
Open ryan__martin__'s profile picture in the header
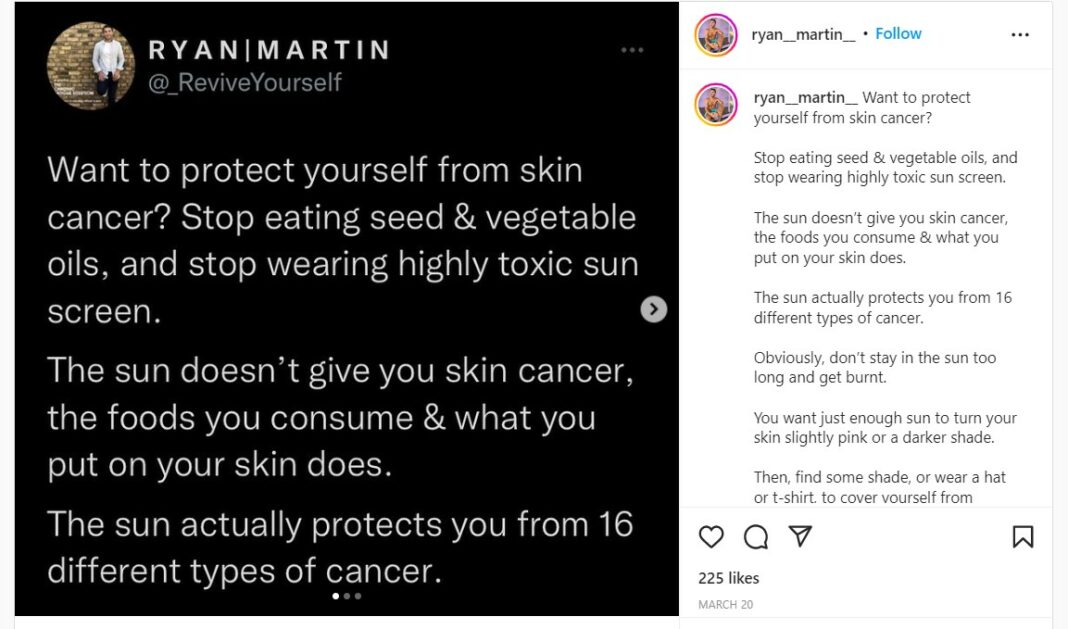pos(715,33)
